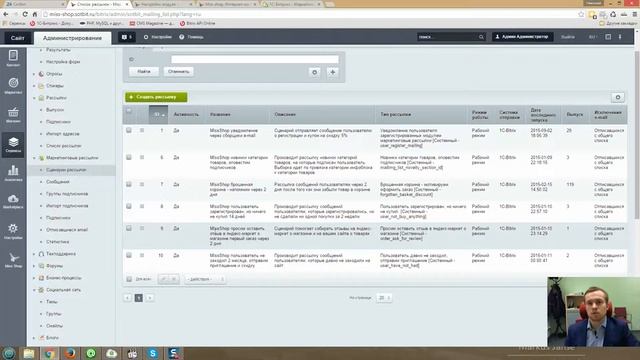The image size is (640, 360).
Task: Open the Магазин basket icon section
Action: (13, 115)
